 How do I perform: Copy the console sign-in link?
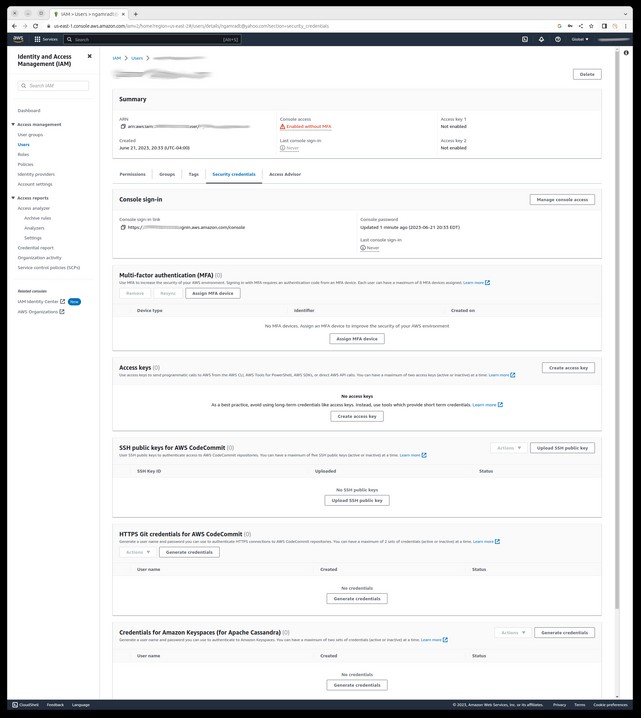pyautogui.click(x=123, y=227)
